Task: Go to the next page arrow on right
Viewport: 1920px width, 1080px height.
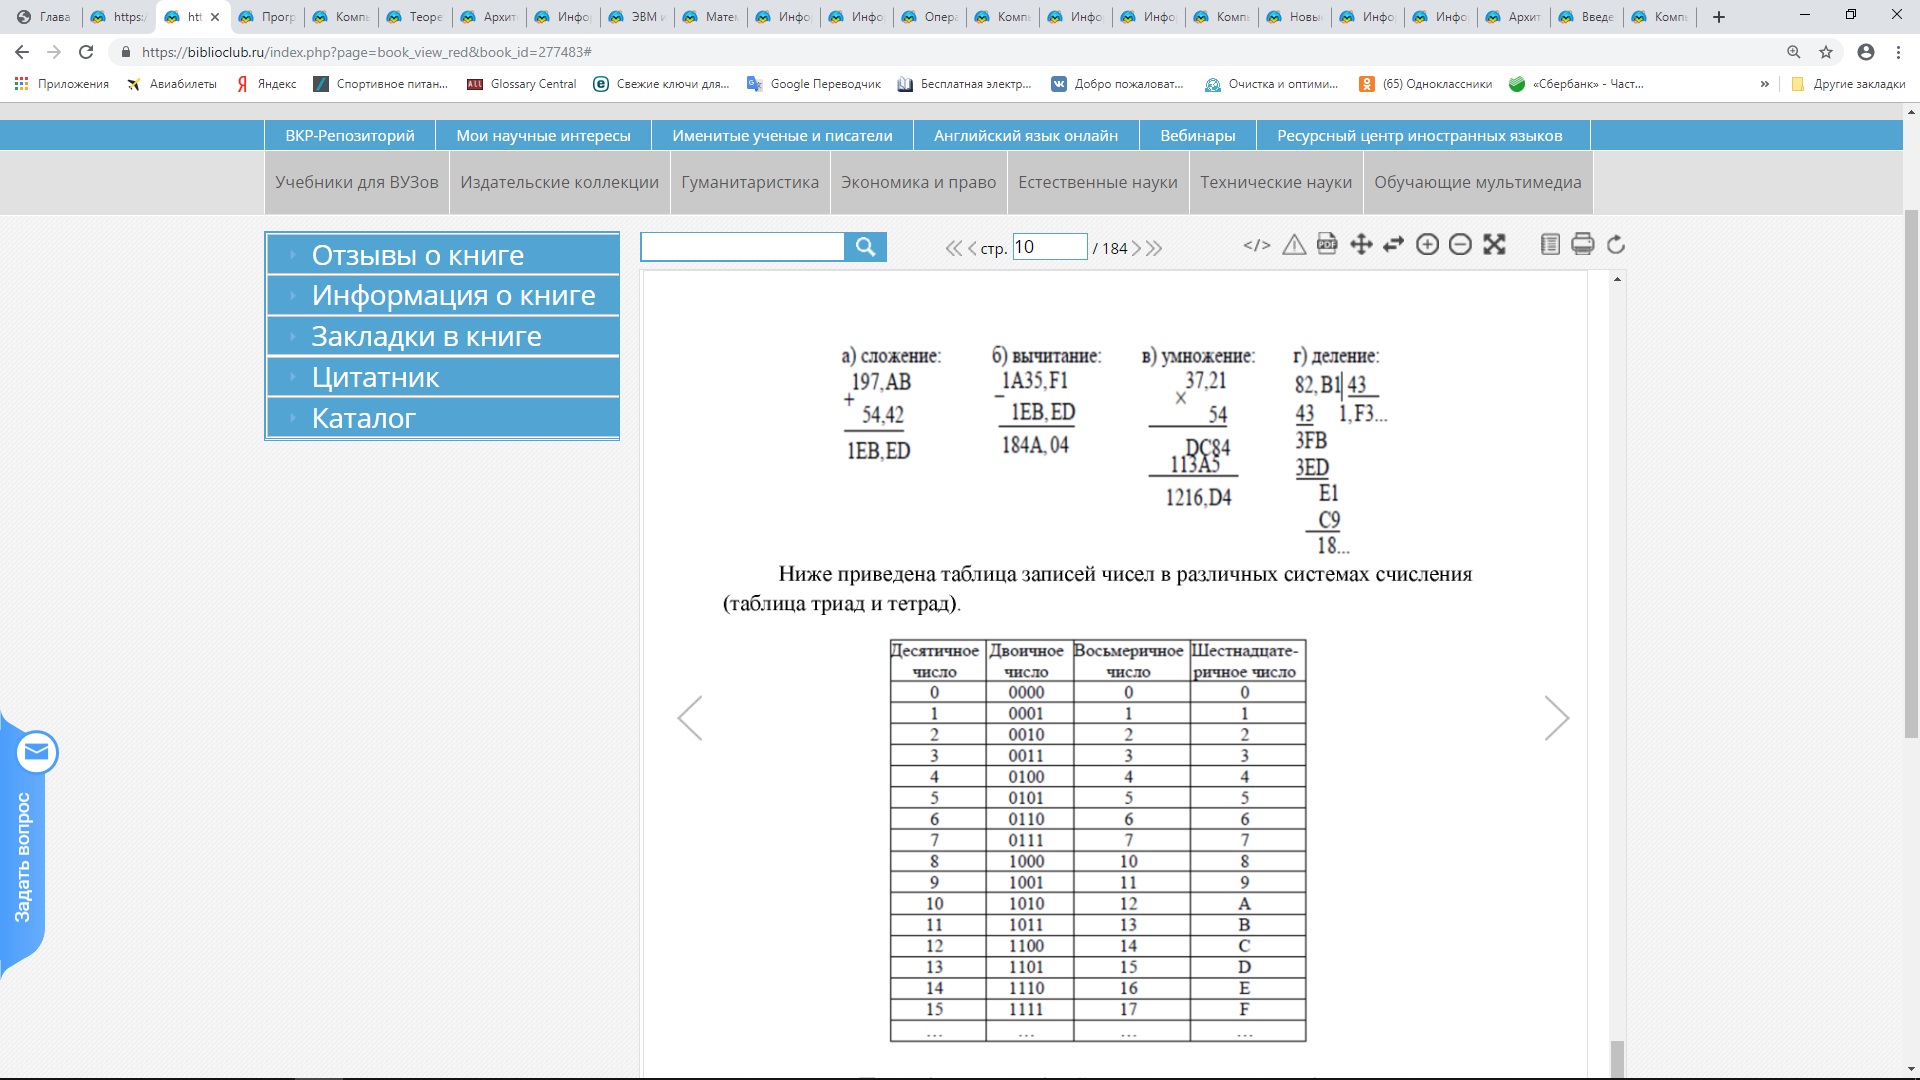Action: click(x=1556, y=718)
